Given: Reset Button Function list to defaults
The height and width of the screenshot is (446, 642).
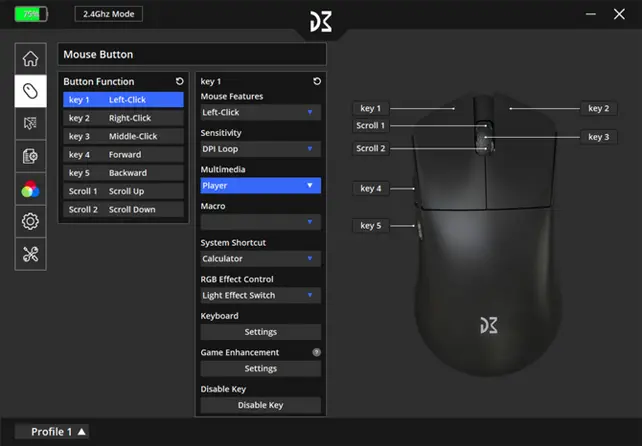Looking at the screenshot, I should click(179, 82).
